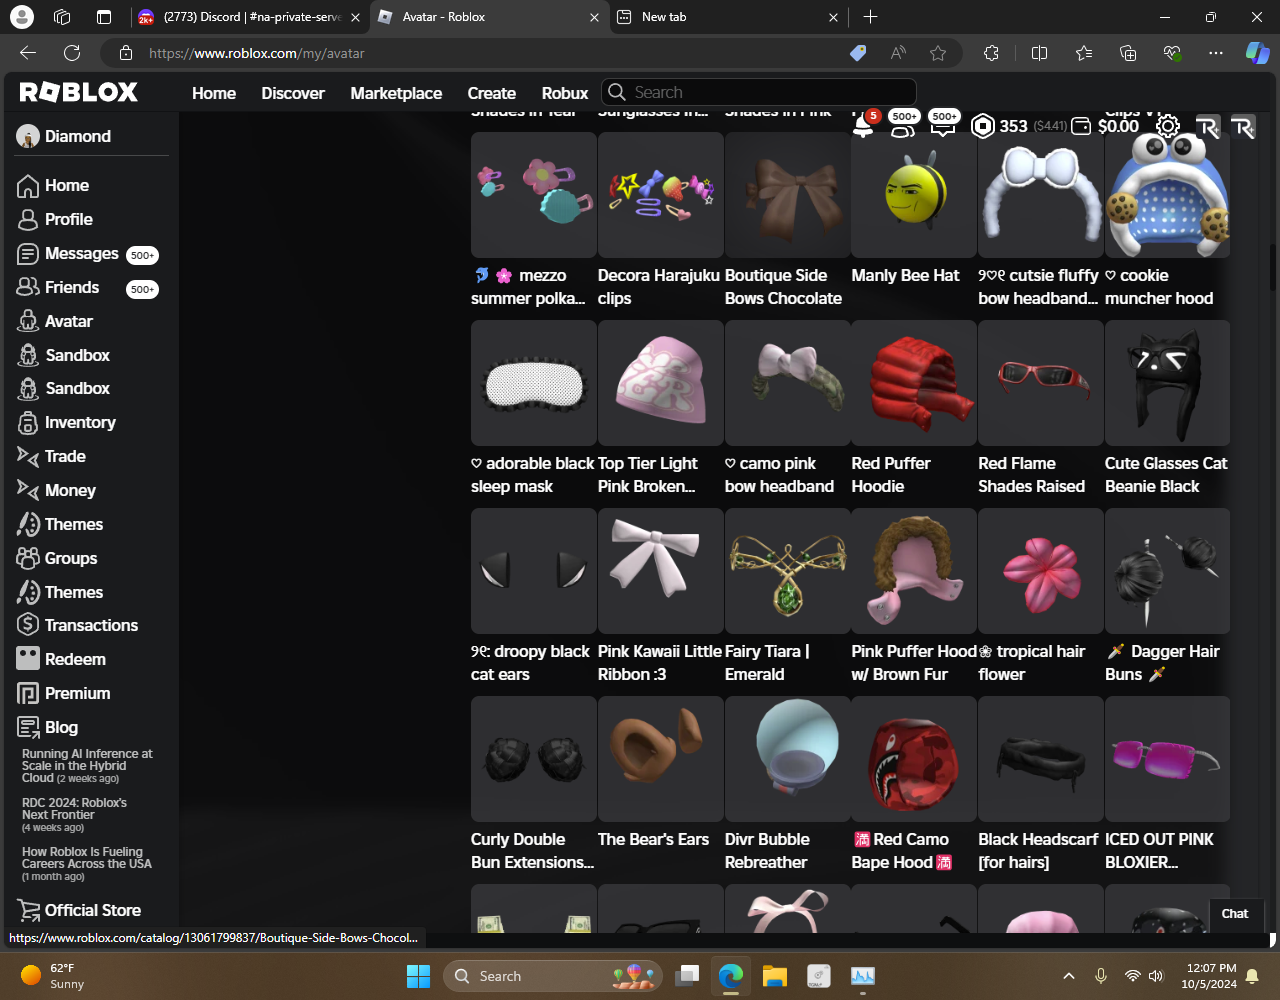Click the Roblox search field
1280x1000 pixels.
pos(759,92)
